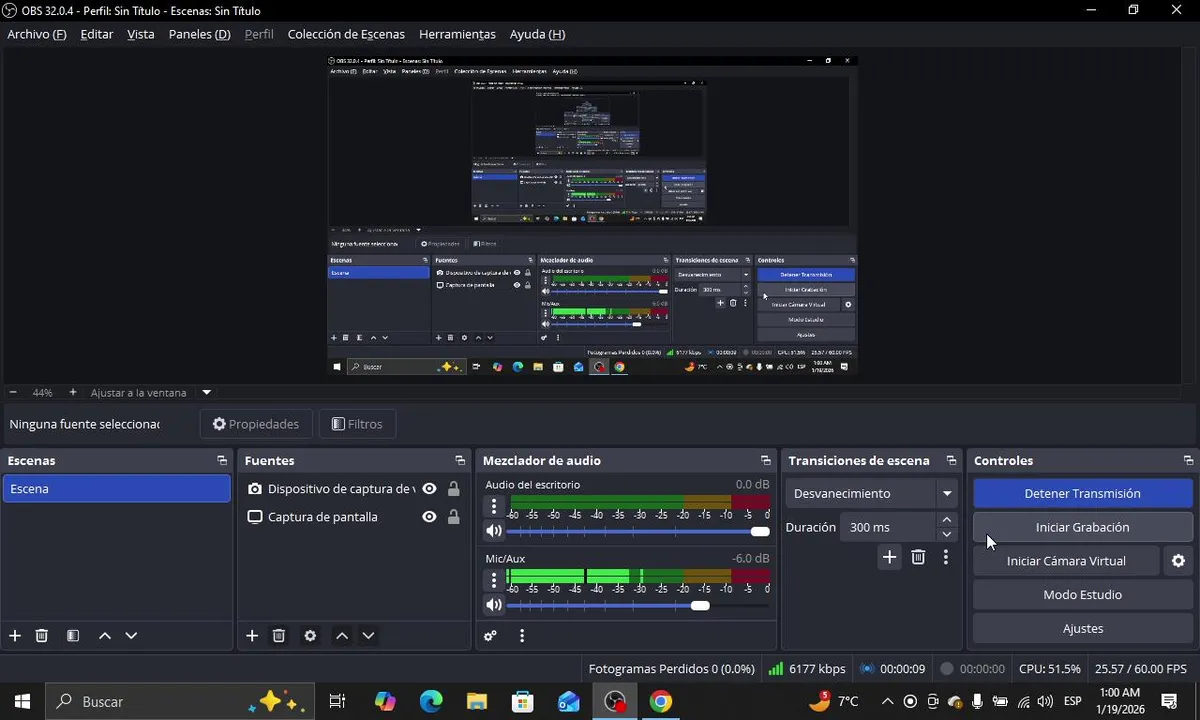Move source up in Fuentes panel
This screenshot has height=720, width=1200.
[342, 635]
